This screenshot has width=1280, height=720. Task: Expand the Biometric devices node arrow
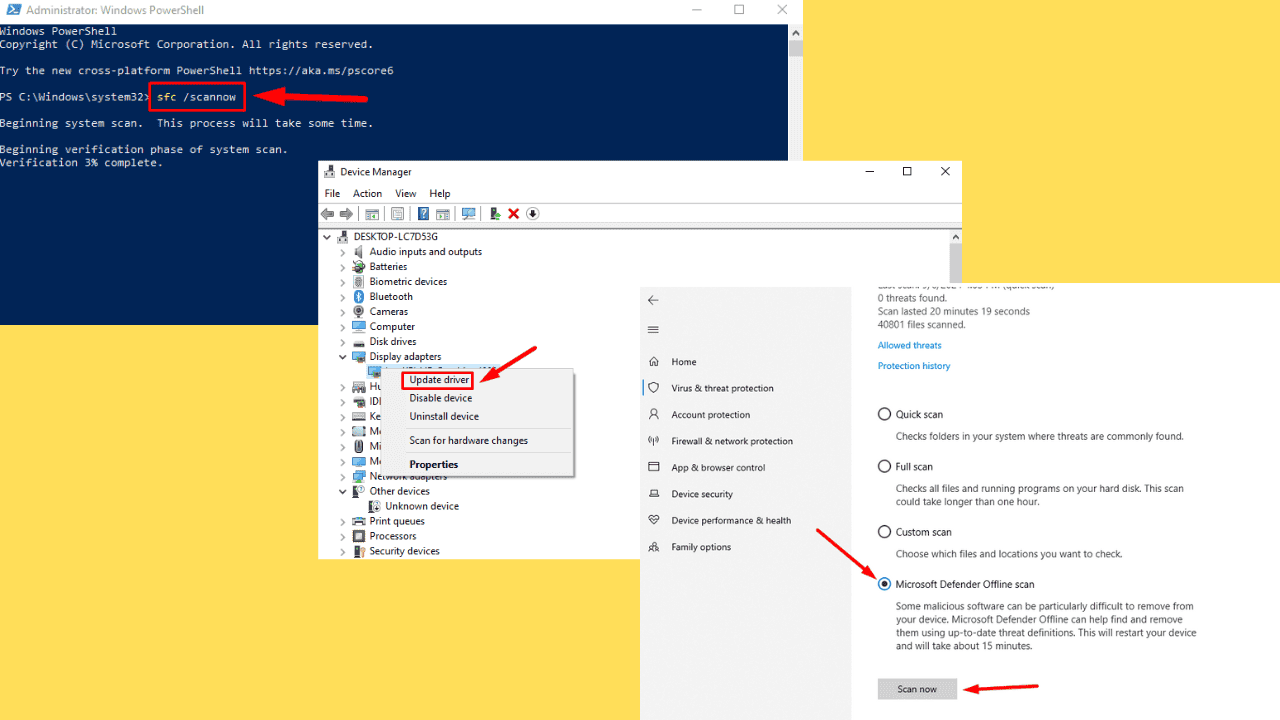(x=343, y=282)
